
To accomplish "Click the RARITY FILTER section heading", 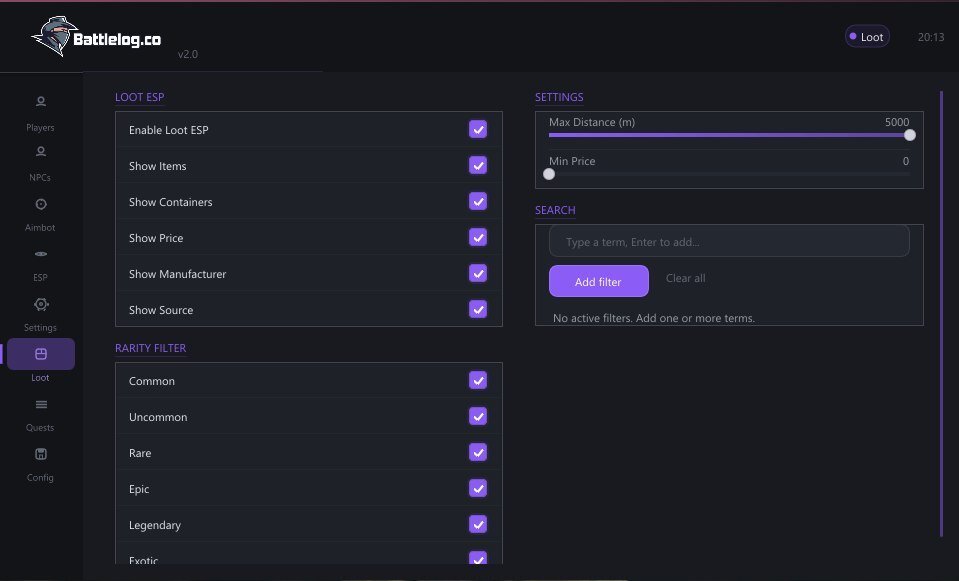I will [x=150, y=348].
